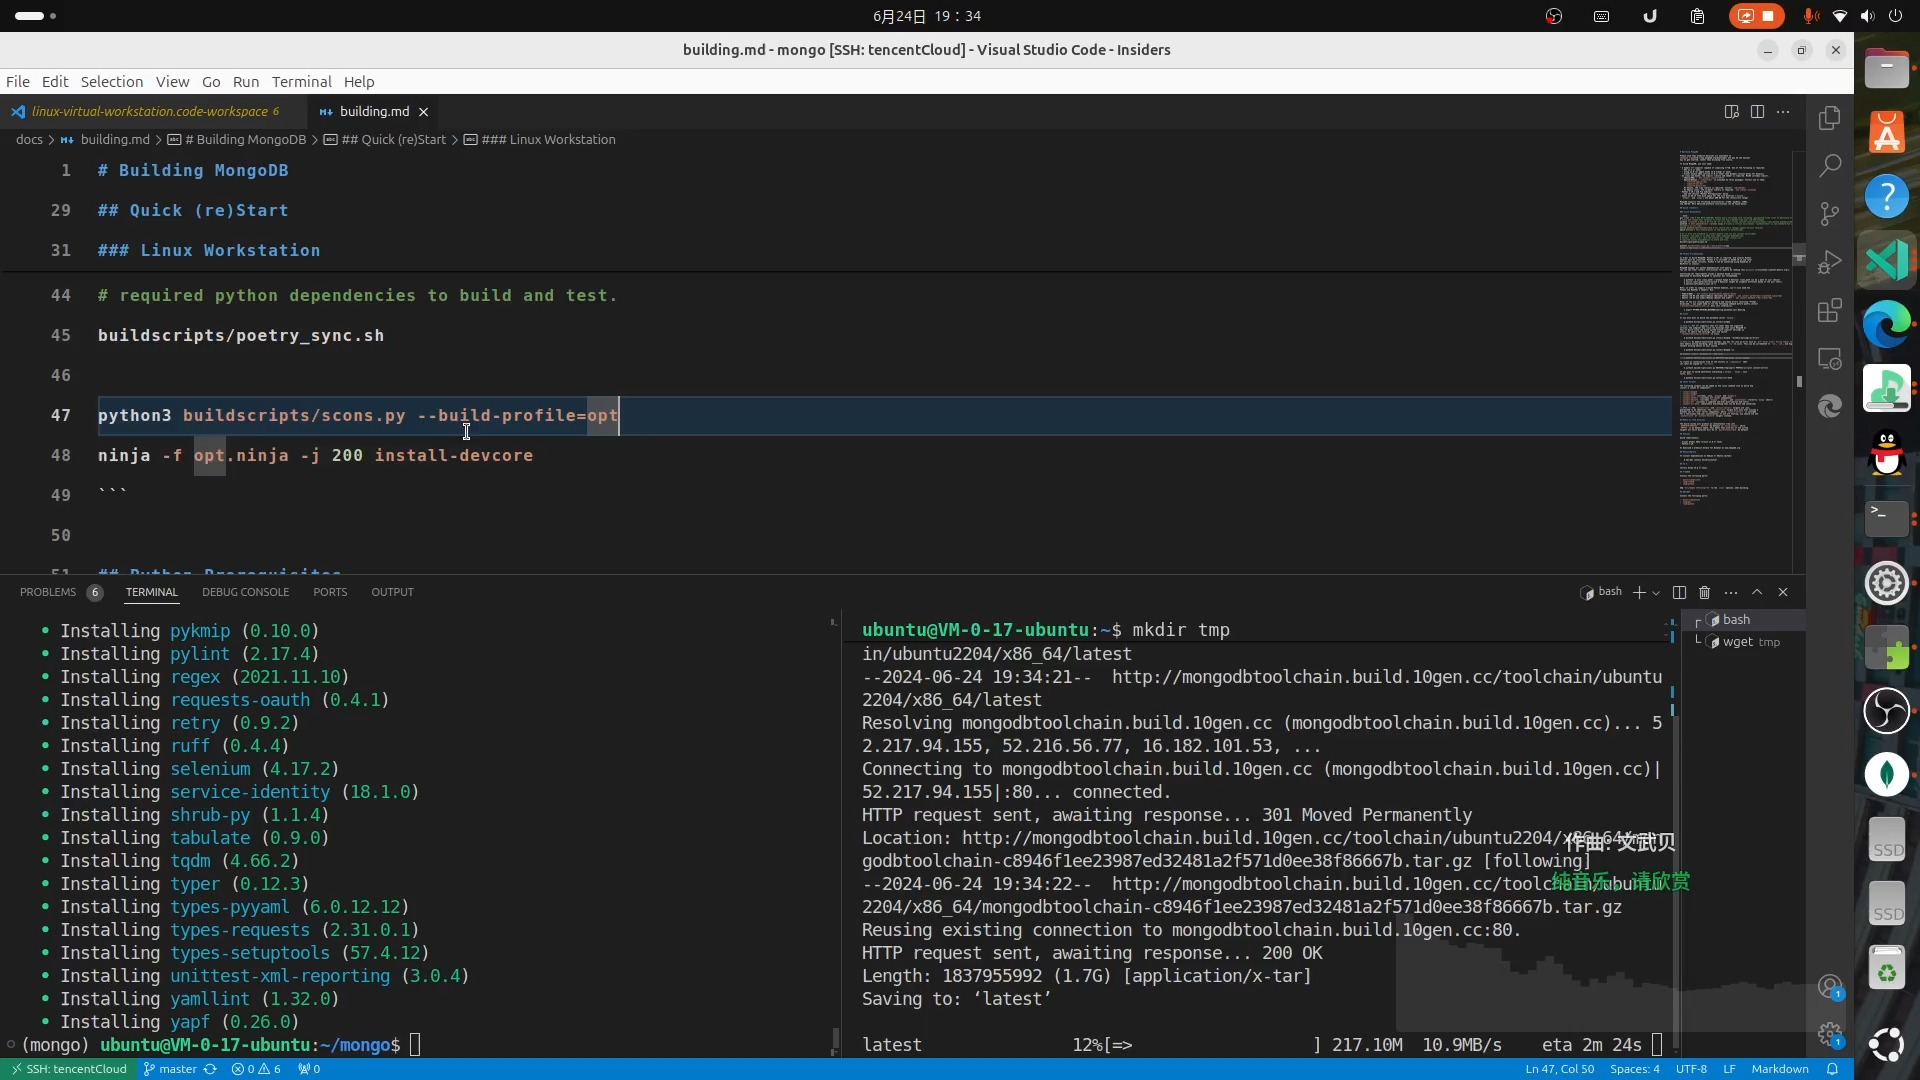
Task: Switch to the PORTS panel tab
Action: [x=330, y=592]
